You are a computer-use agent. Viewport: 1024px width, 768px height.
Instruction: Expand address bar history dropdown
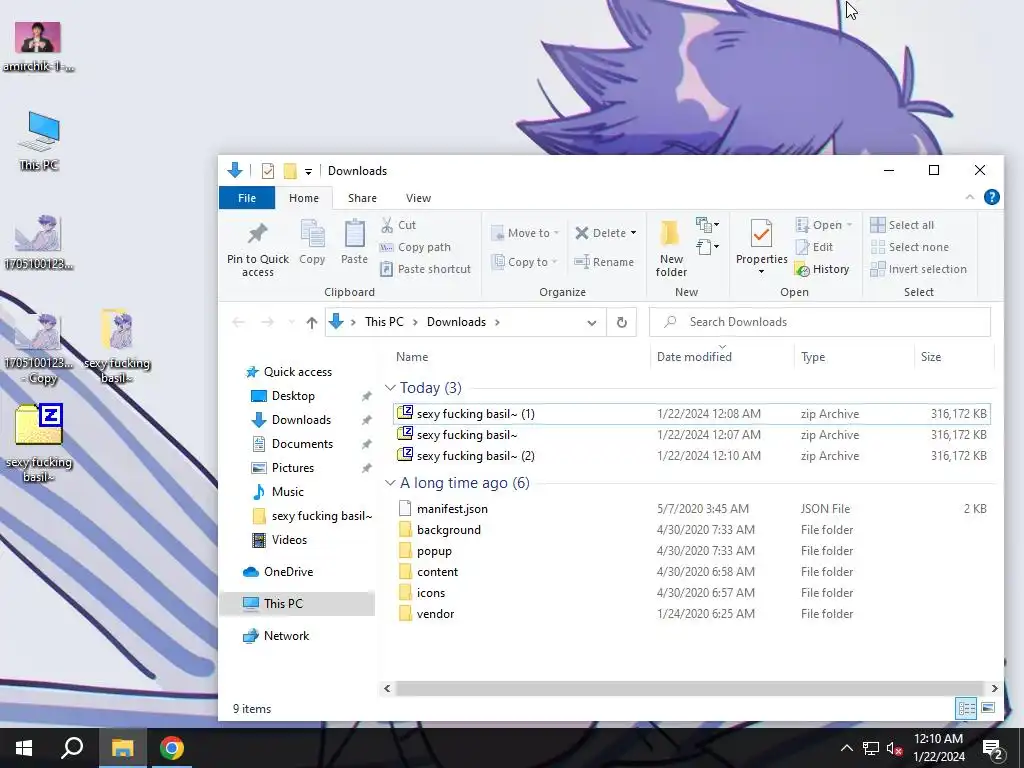(x=592, y=322)
